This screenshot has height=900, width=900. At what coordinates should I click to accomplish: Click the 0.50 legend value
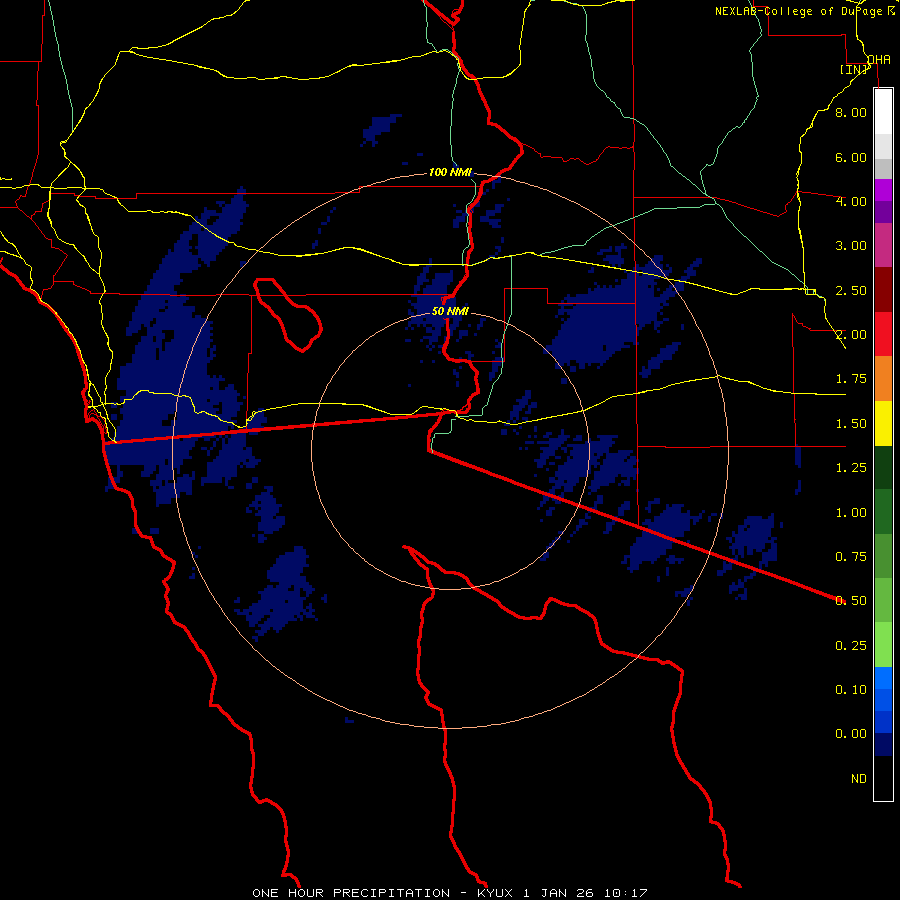(x=851, y=601)
